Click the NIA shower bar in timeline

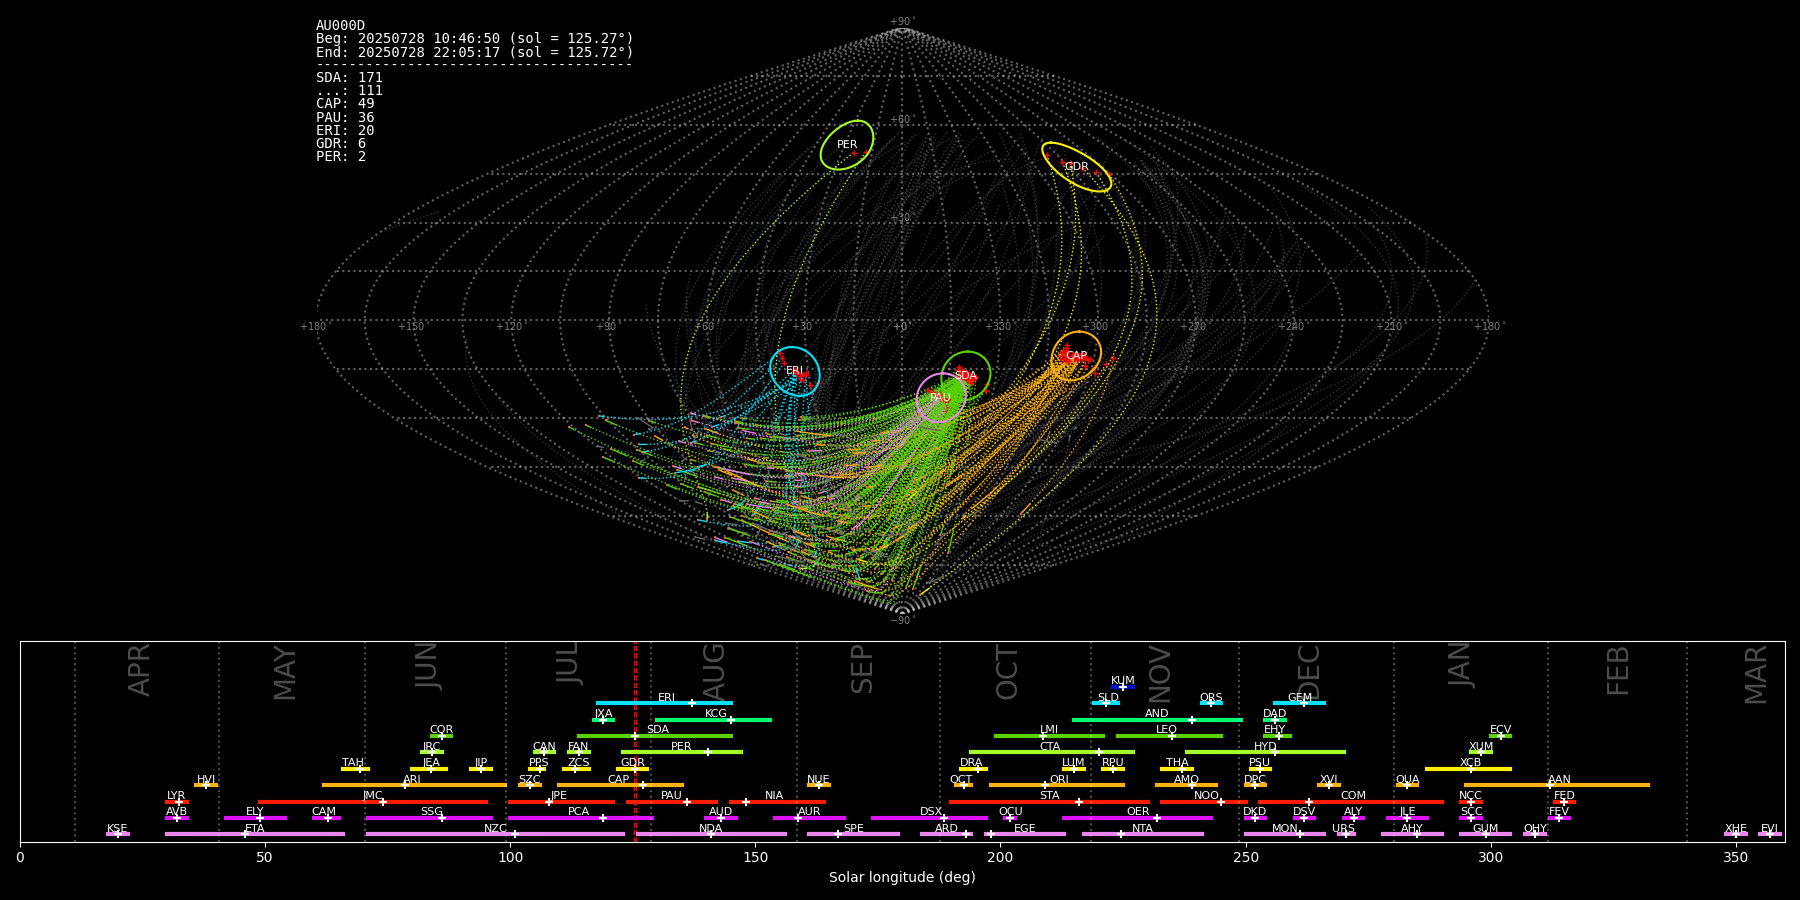777,802
